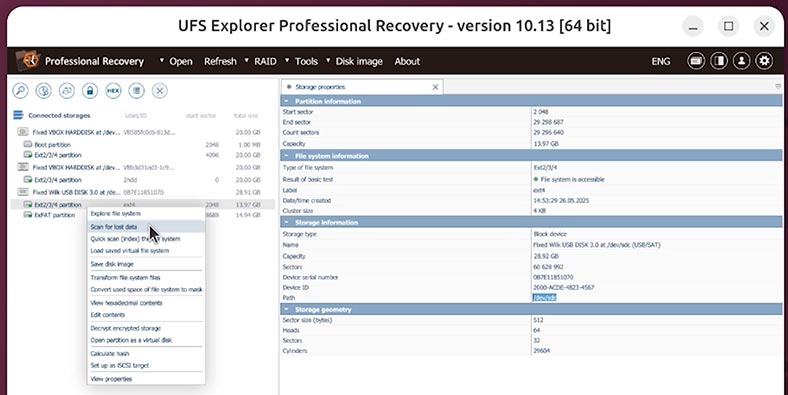
Task: Click the filter icon right of tabs
Action: [778, 87]
